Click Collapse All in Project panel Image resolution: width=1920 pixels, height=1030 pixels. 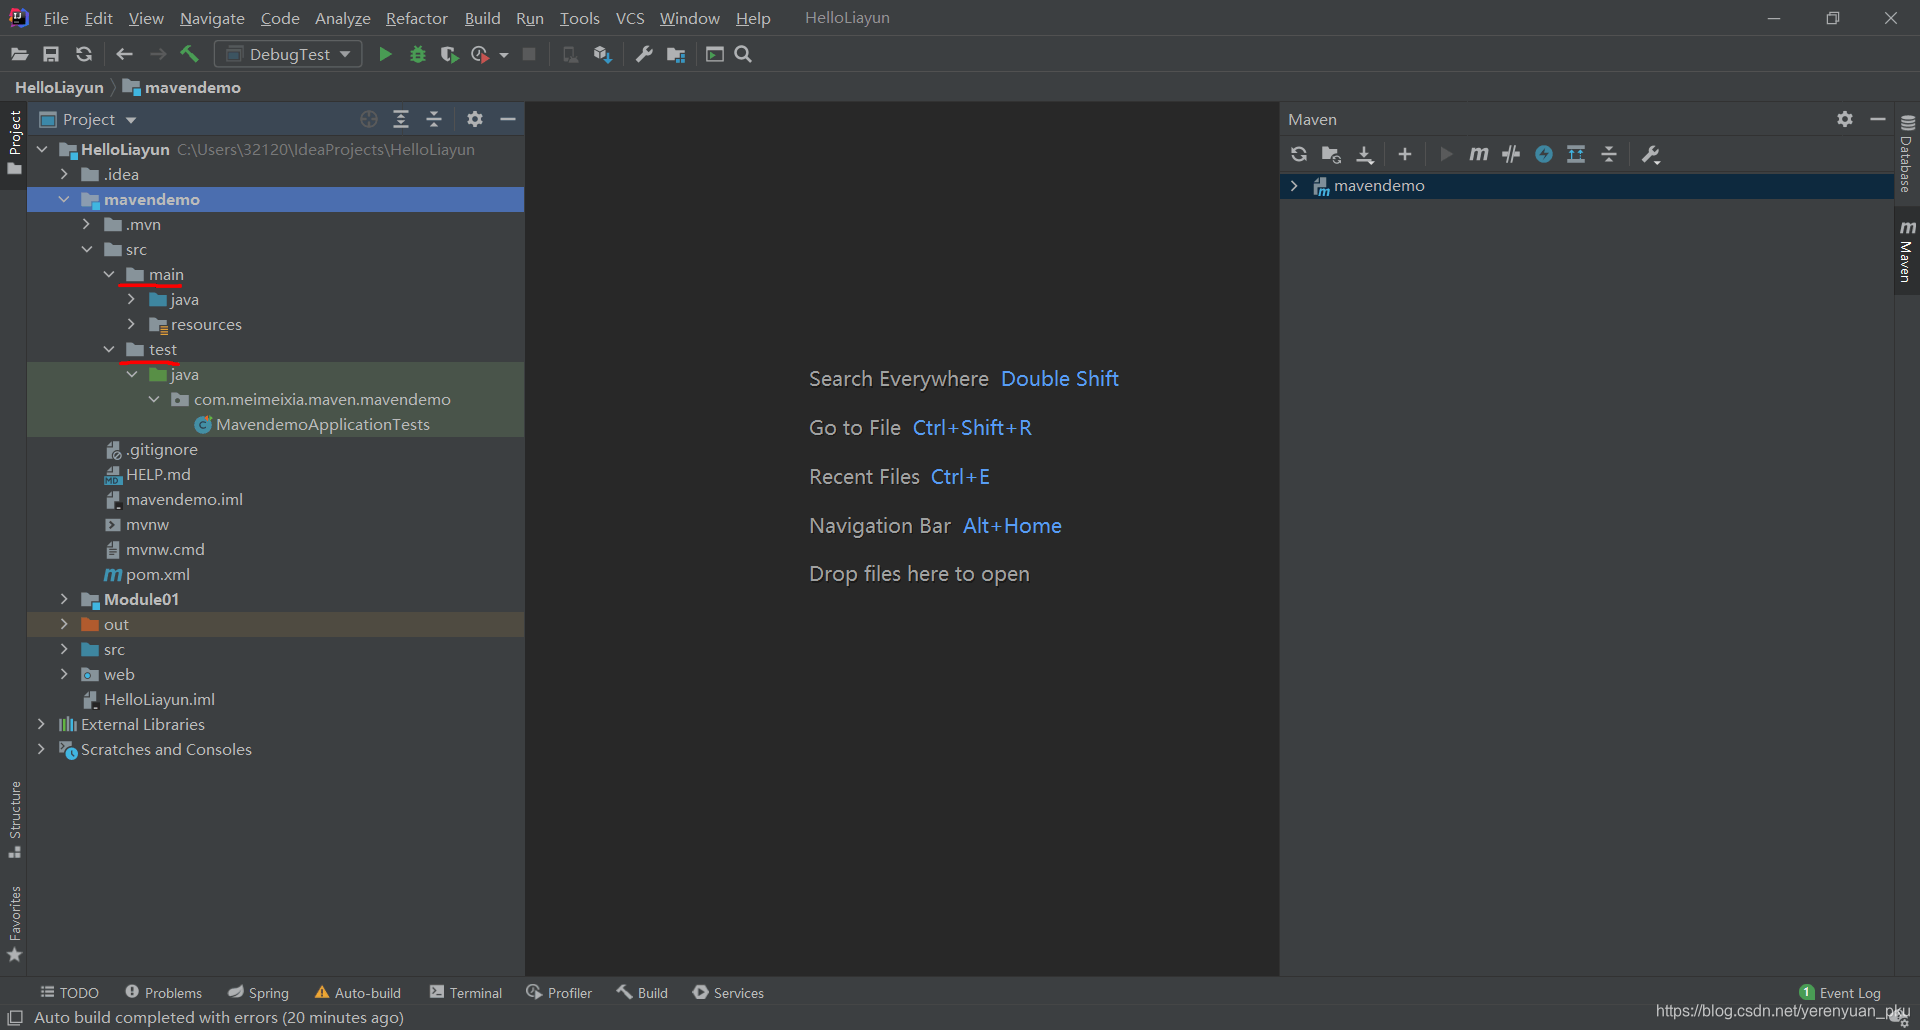434,119
